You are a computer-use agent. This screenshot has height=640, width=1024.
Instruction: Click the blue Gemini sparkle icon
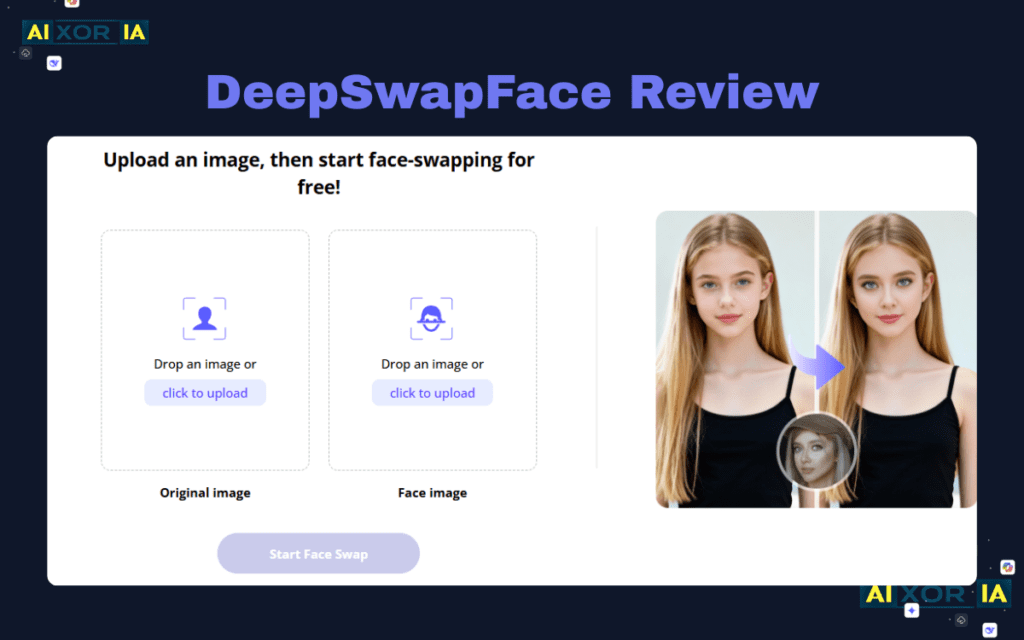click(x=911, y=610)
